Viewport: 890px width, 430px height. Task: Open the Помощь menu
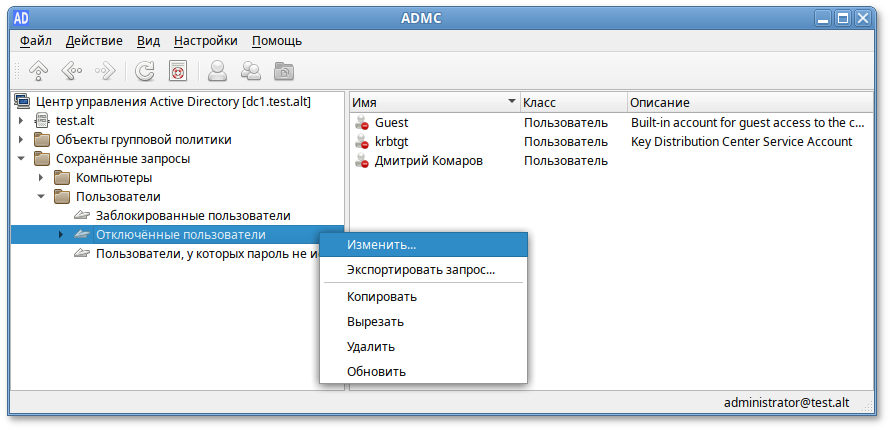276,41
